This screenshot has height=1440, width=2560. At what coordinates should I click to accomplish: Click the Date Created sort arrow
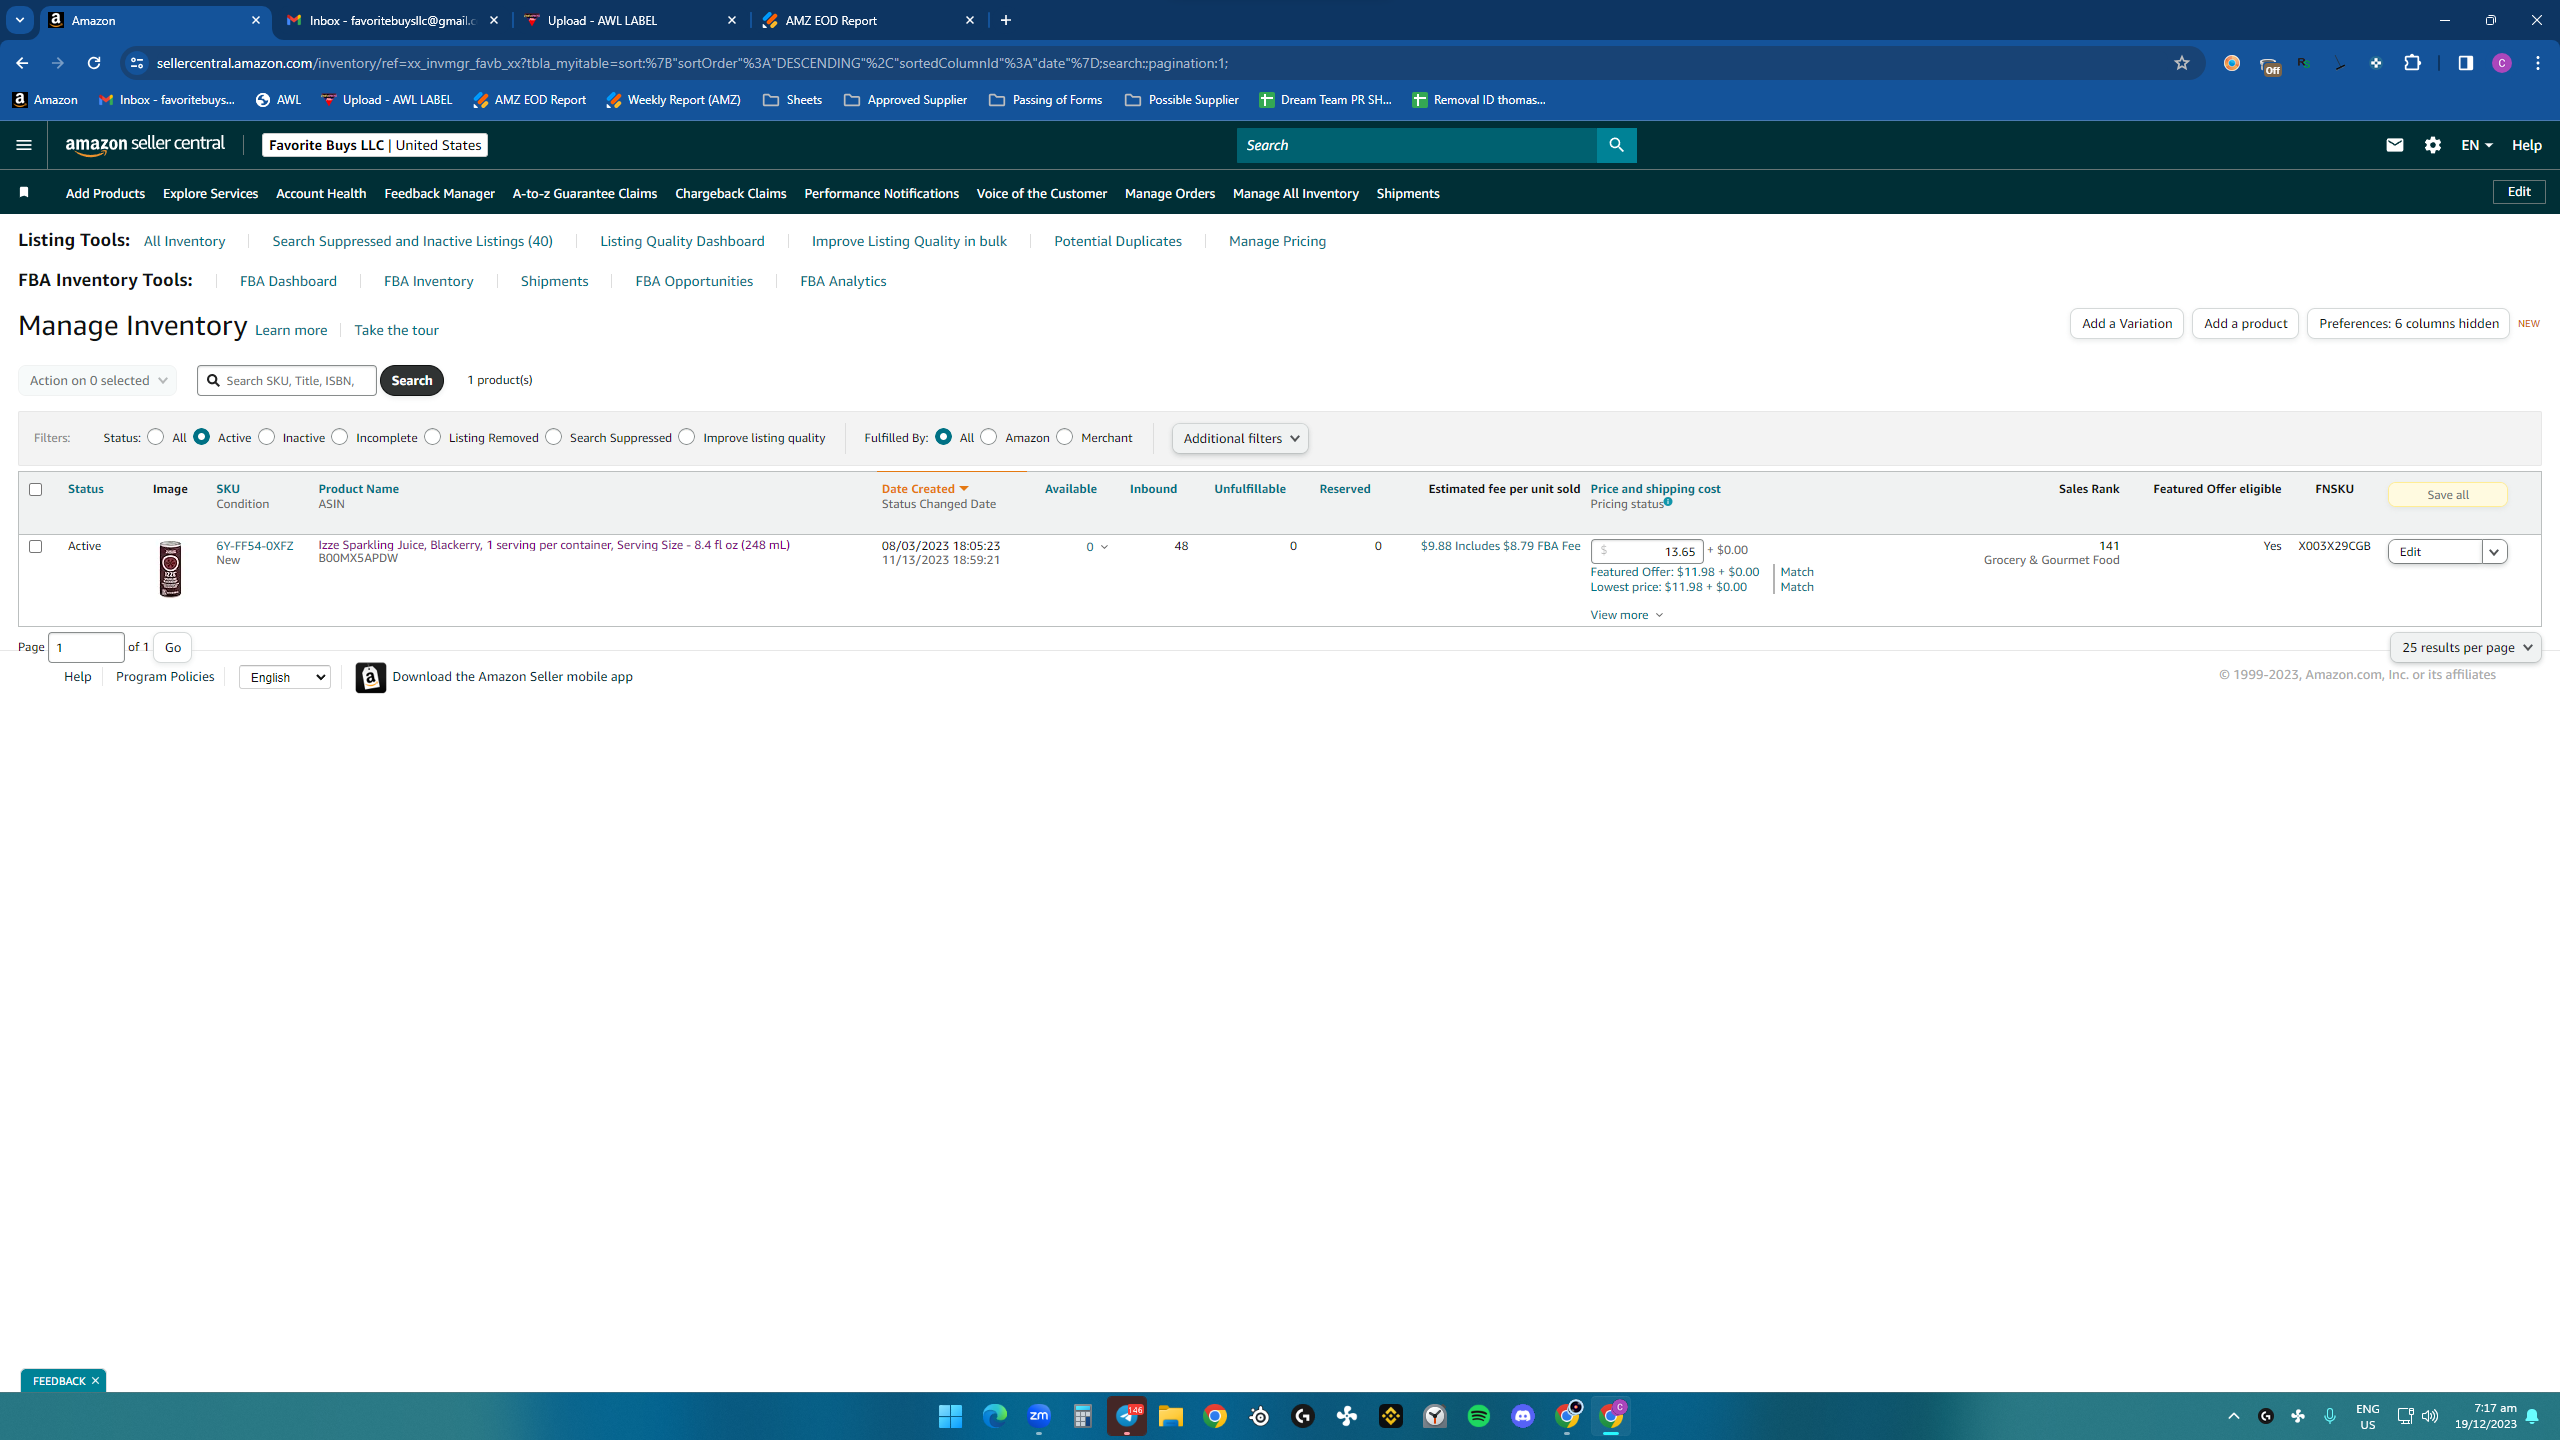[964, 489]
